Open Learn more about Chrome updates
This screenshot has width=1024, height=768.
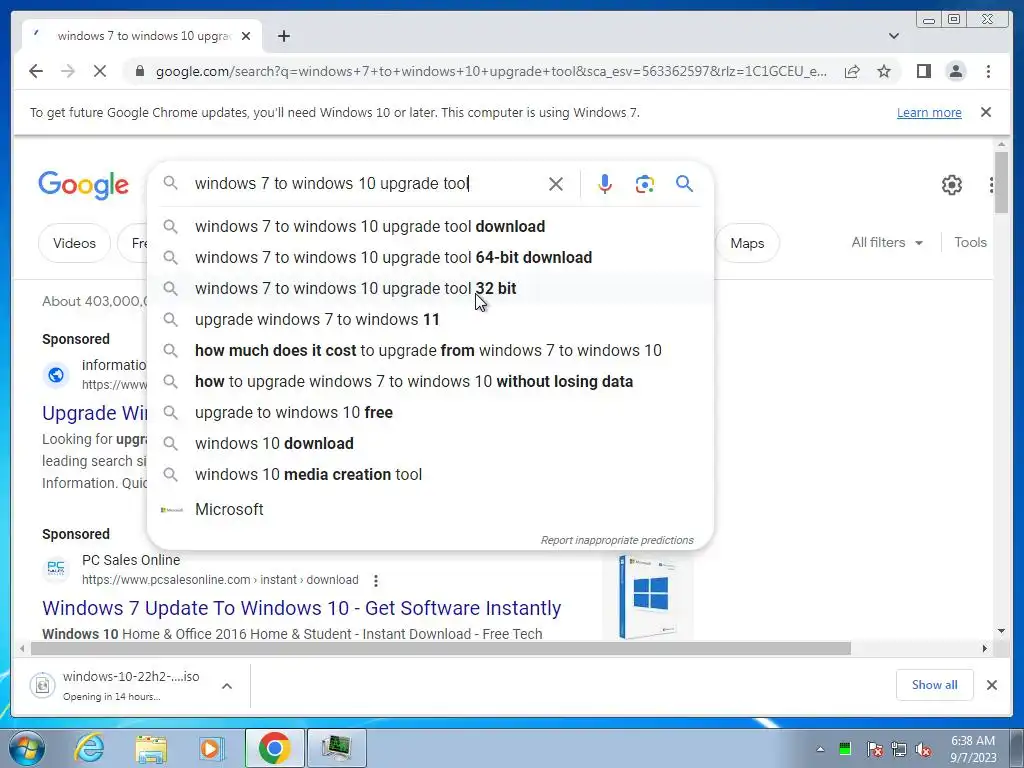[x=929, y=112]
